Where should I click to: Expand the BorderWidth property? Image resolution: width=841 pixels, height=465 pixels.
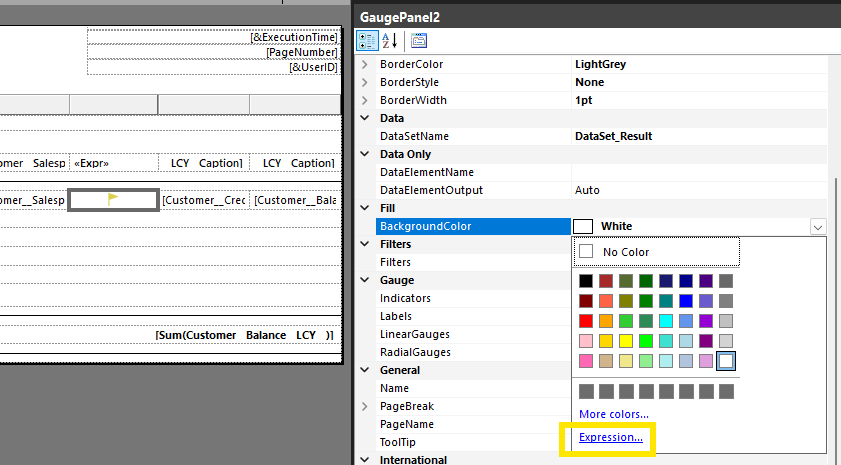[x=365, y=100]
